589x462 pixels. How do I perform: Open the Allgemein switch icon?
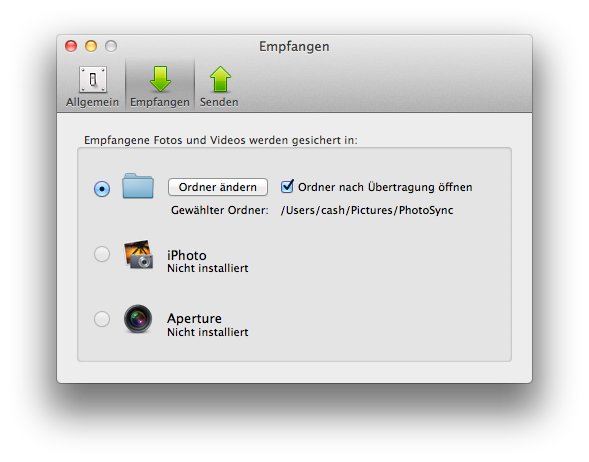click(x=93, y=80)
